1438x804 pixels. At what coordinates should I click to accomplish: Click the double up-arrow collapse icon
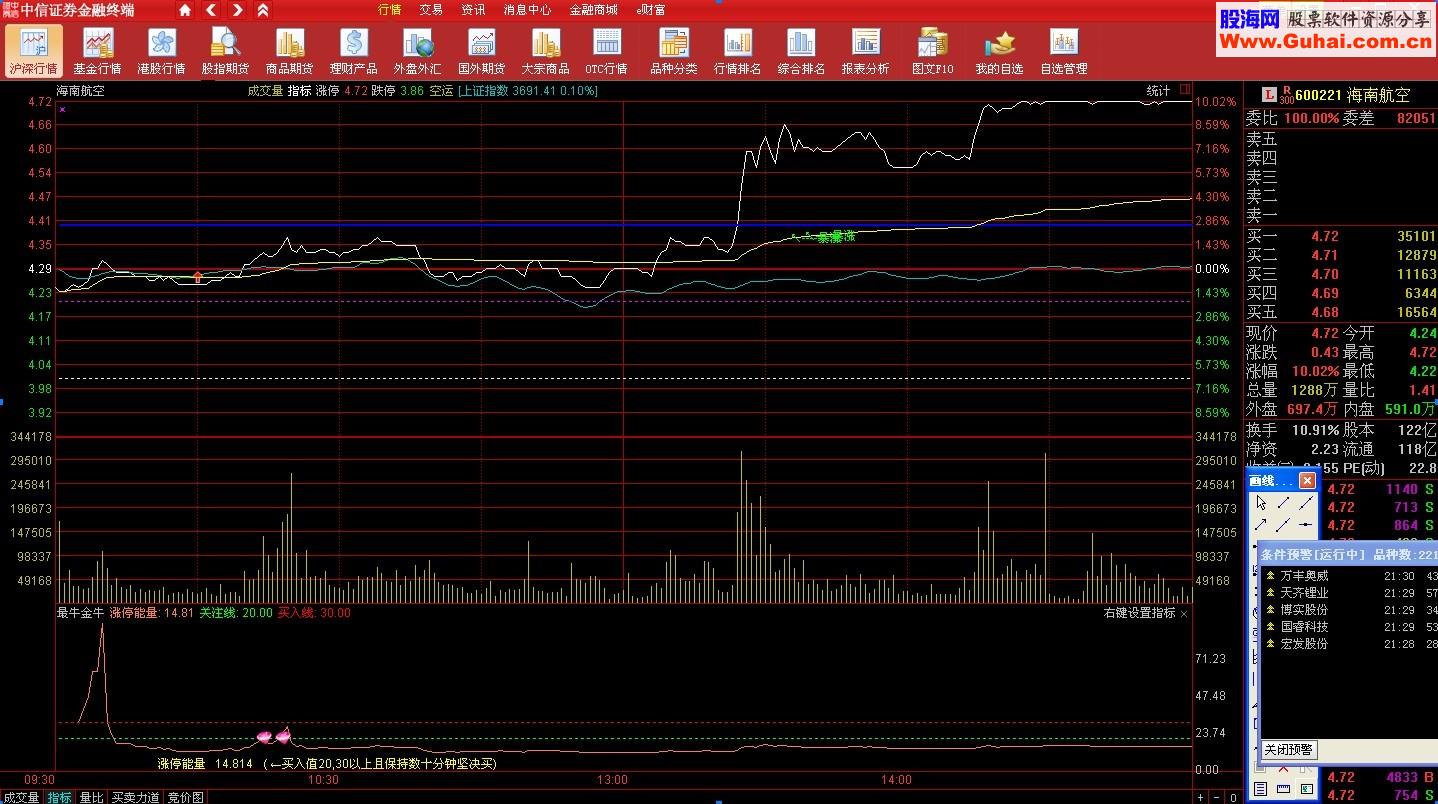pos(262,10)
